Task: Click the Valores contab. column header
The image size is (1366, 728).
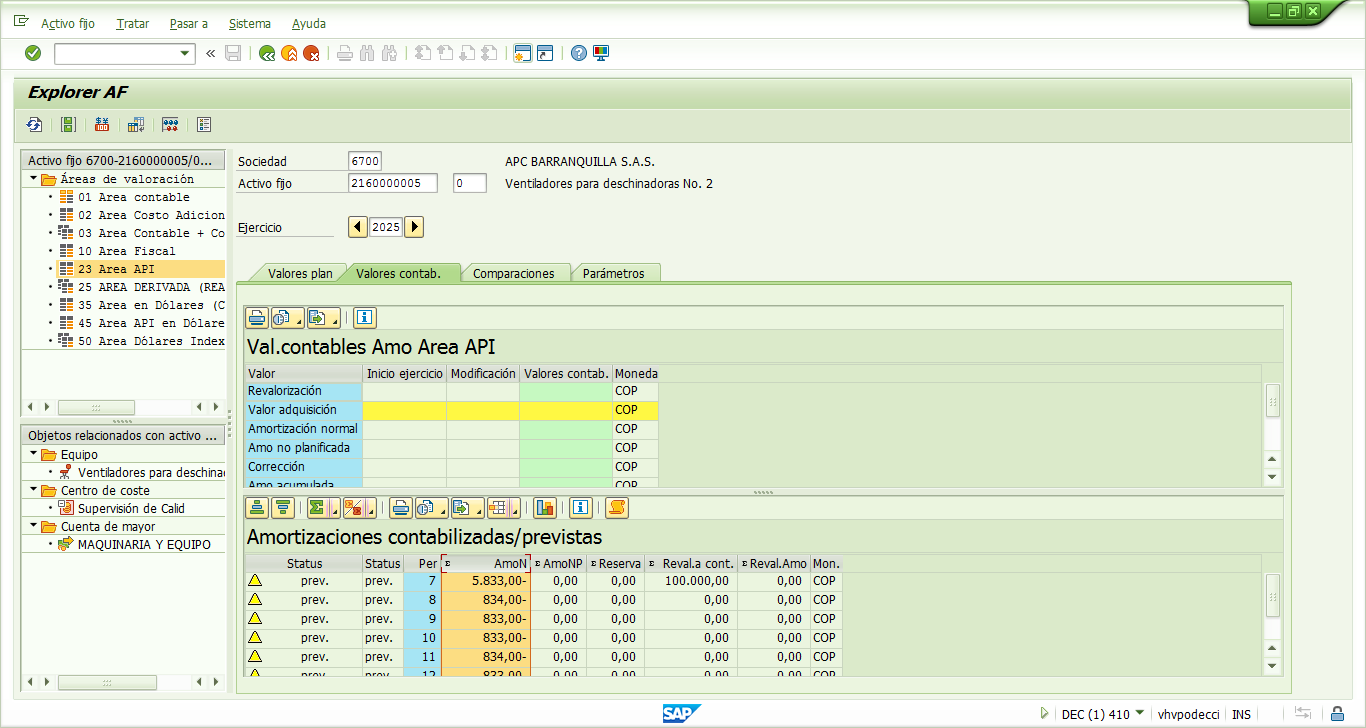Action: [x=566, y=373]
